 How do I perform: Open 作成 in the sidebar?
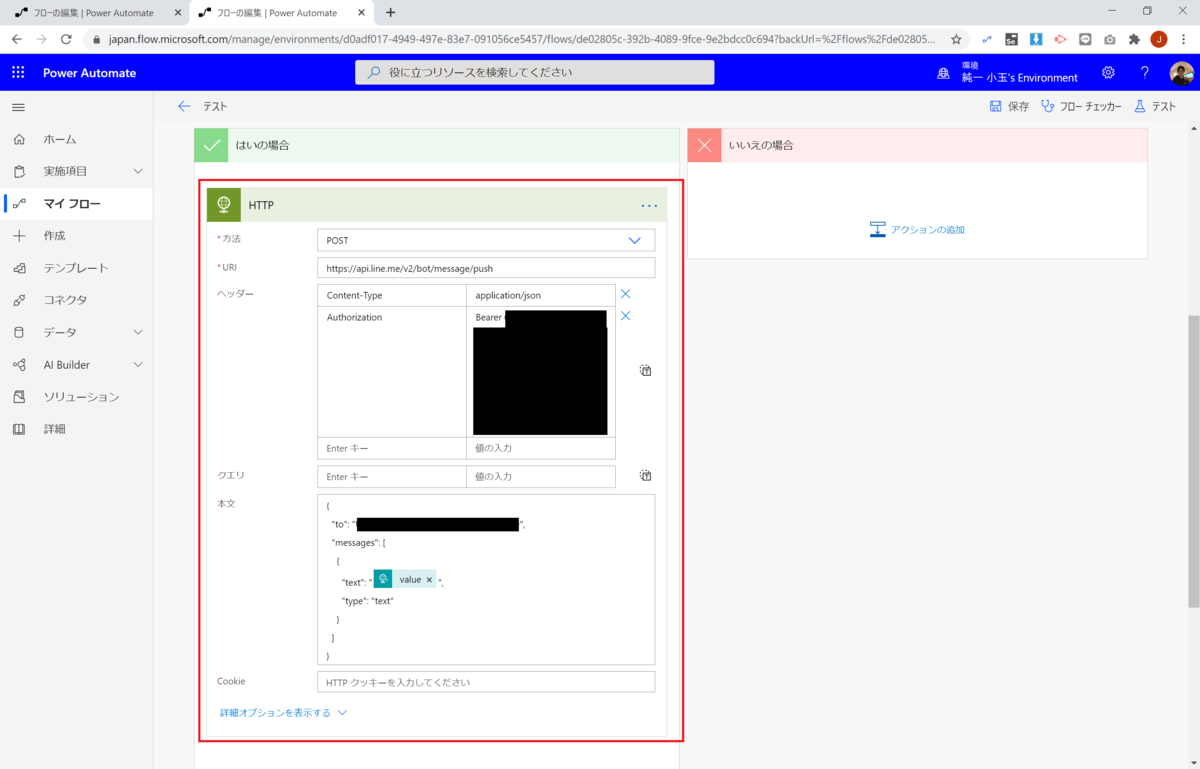point(77,236)
